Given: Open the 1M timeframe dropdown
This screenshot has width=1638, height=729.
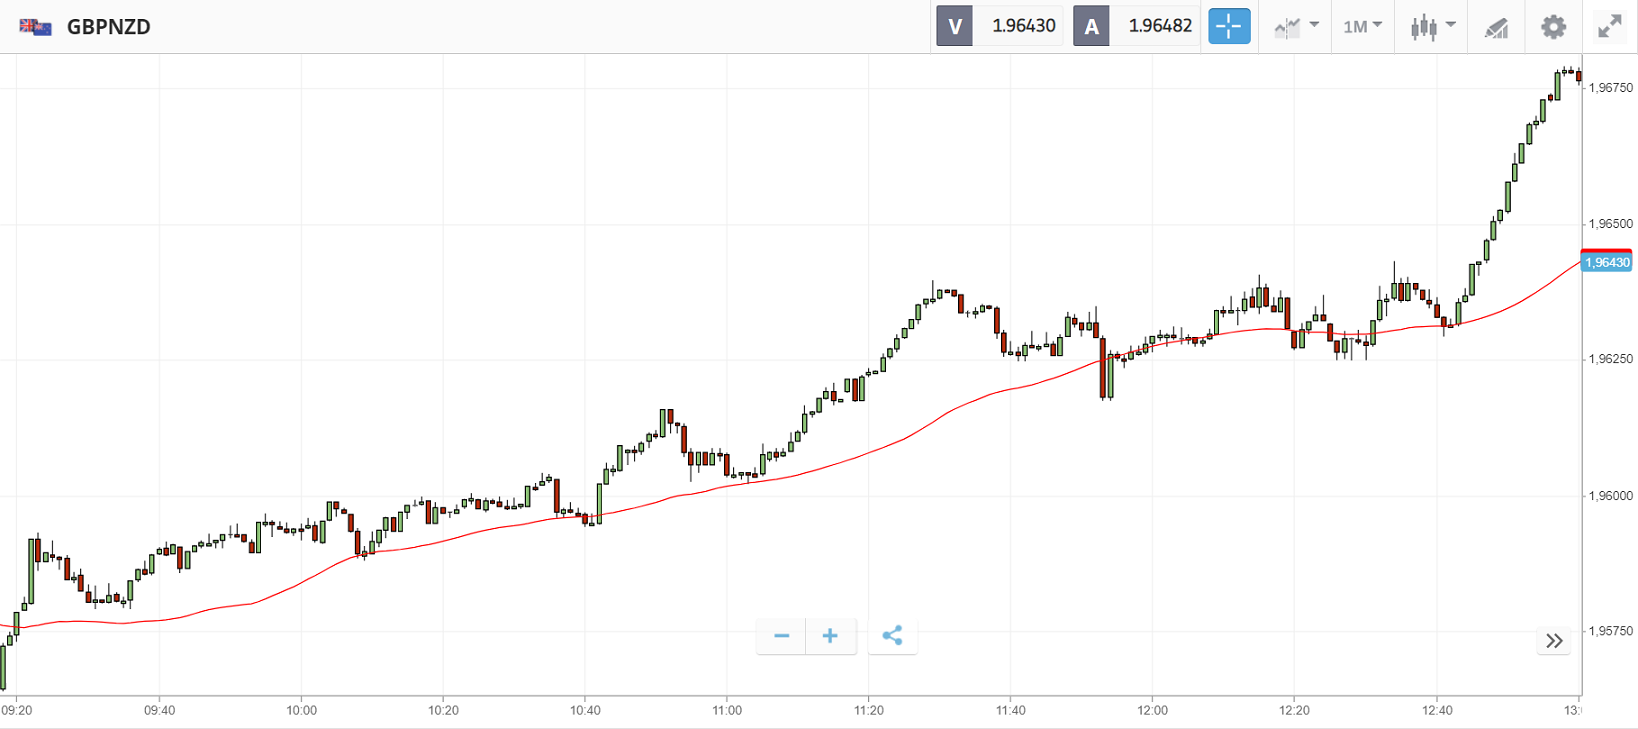Looking at the screenshot, I should pos(1362,27).
